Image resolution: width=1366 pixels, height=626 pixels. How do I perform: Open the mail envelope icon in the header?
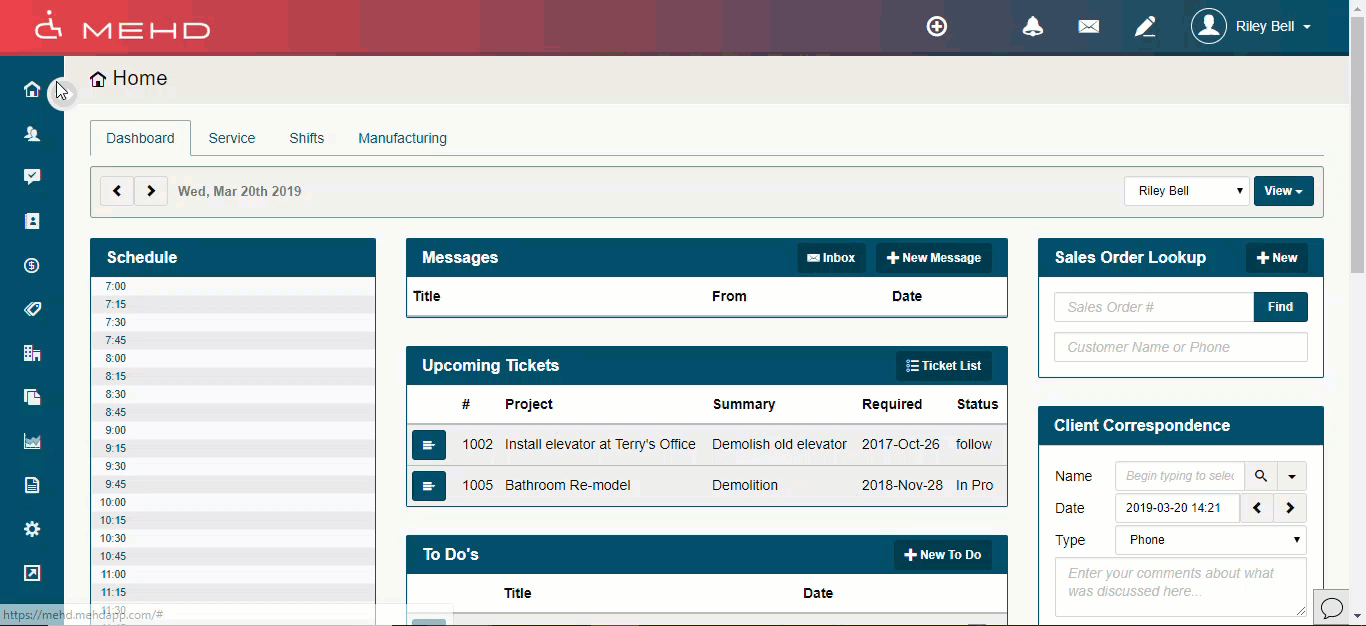pos(1089,27)
